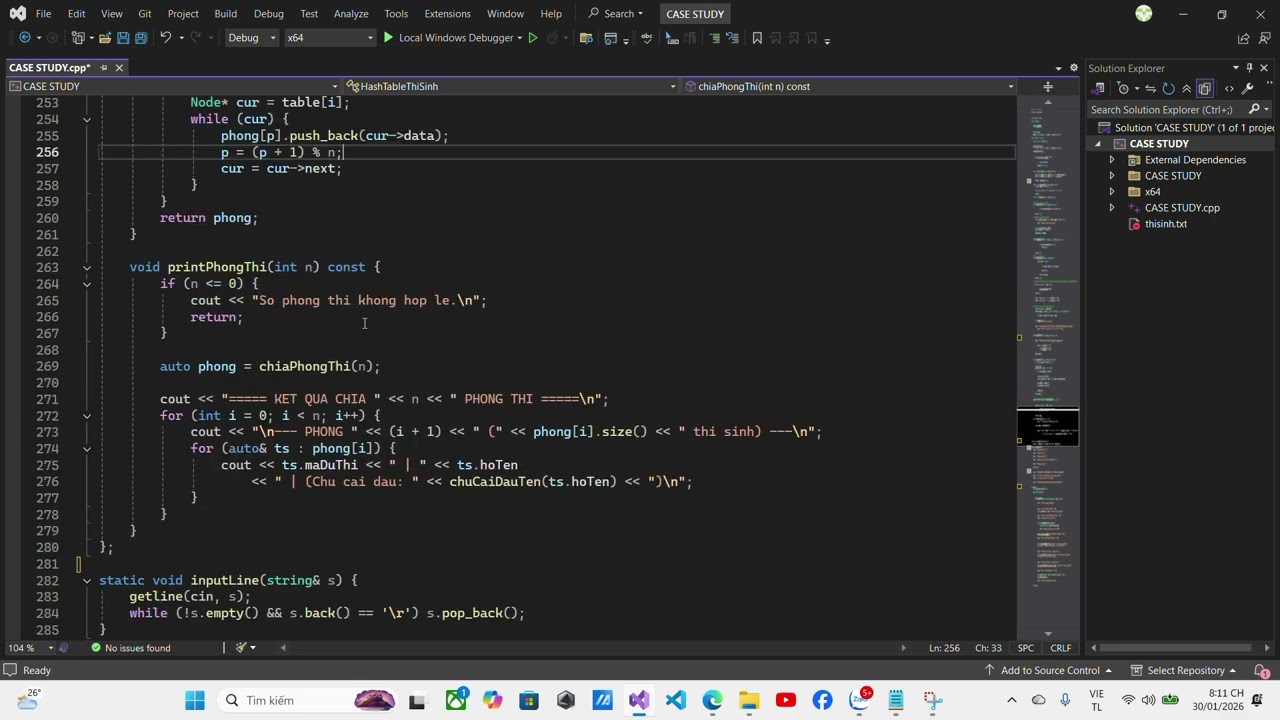Click the uncomment lines icon
This screenshot has width=1280, height=720.
pos(733,38)
